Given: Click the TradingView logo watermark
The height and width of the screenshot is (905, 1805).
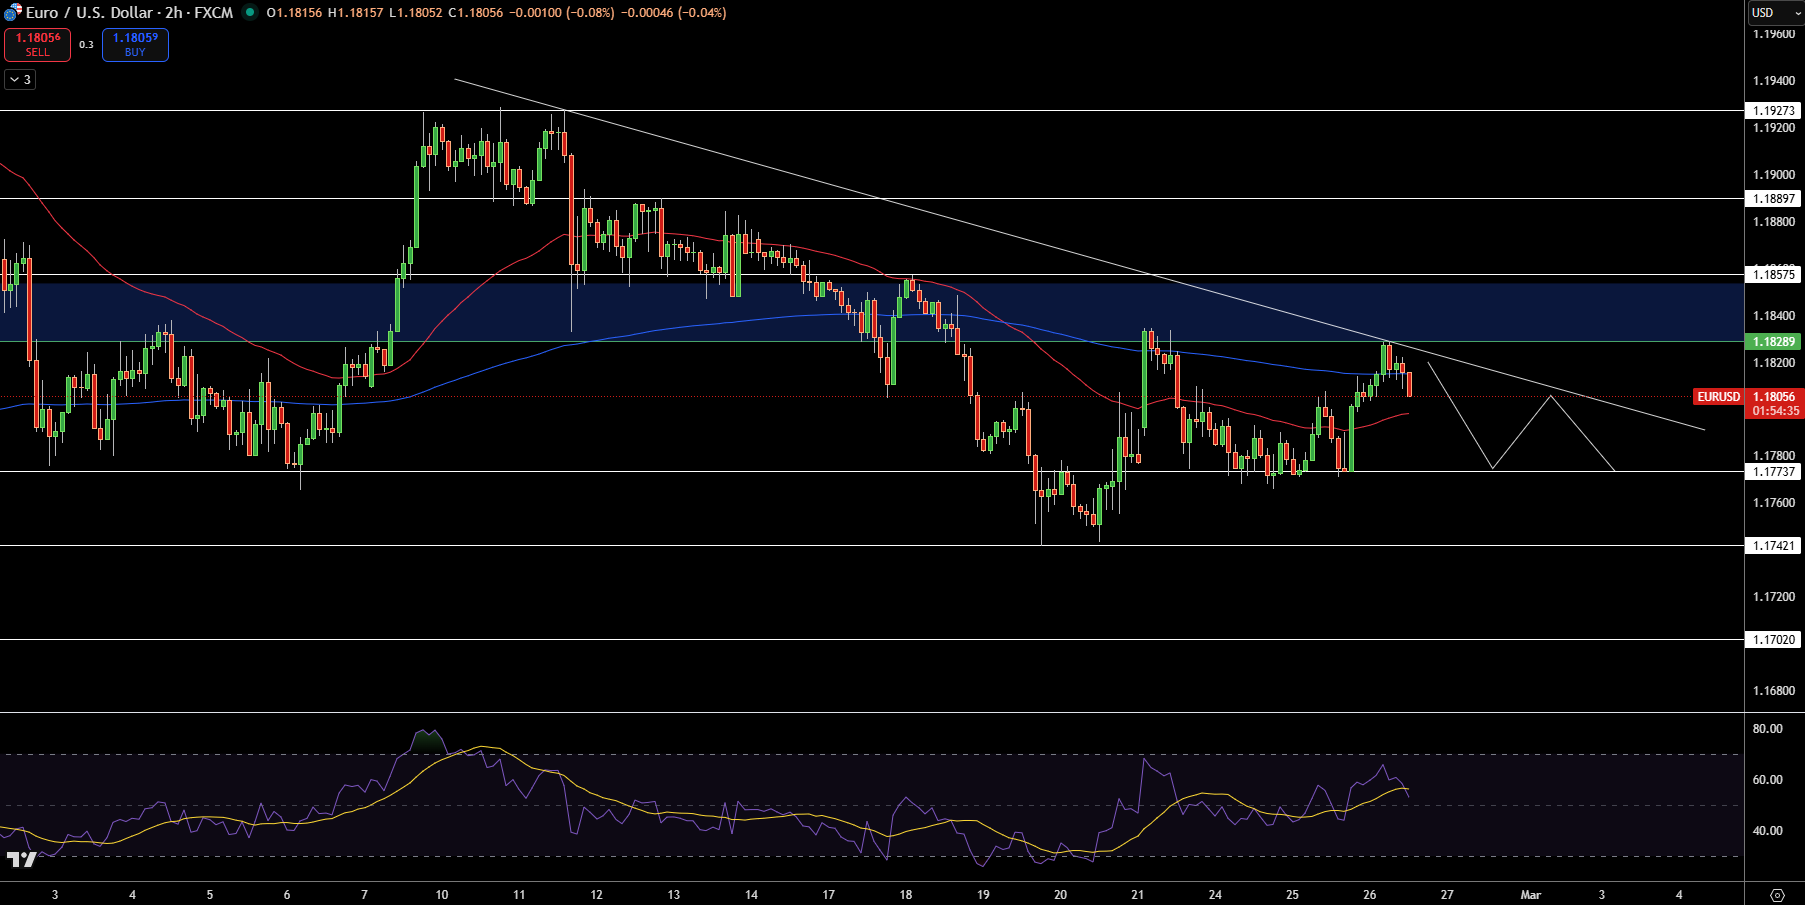Looking at the screenshot, I should coord(21,859).
